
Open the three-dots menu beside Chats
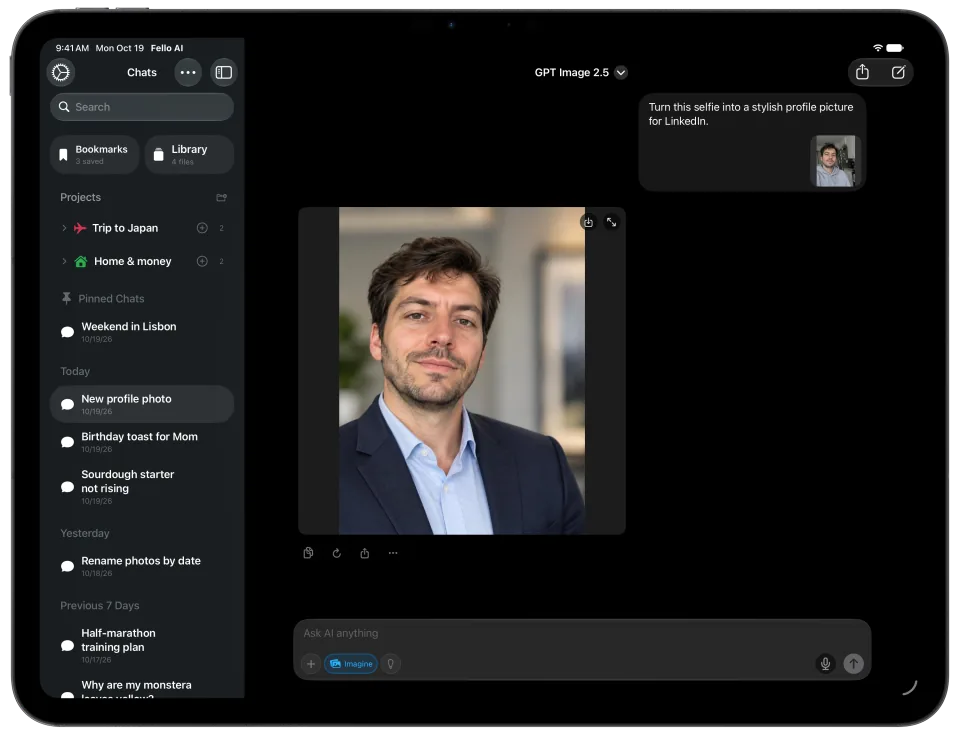188,72
